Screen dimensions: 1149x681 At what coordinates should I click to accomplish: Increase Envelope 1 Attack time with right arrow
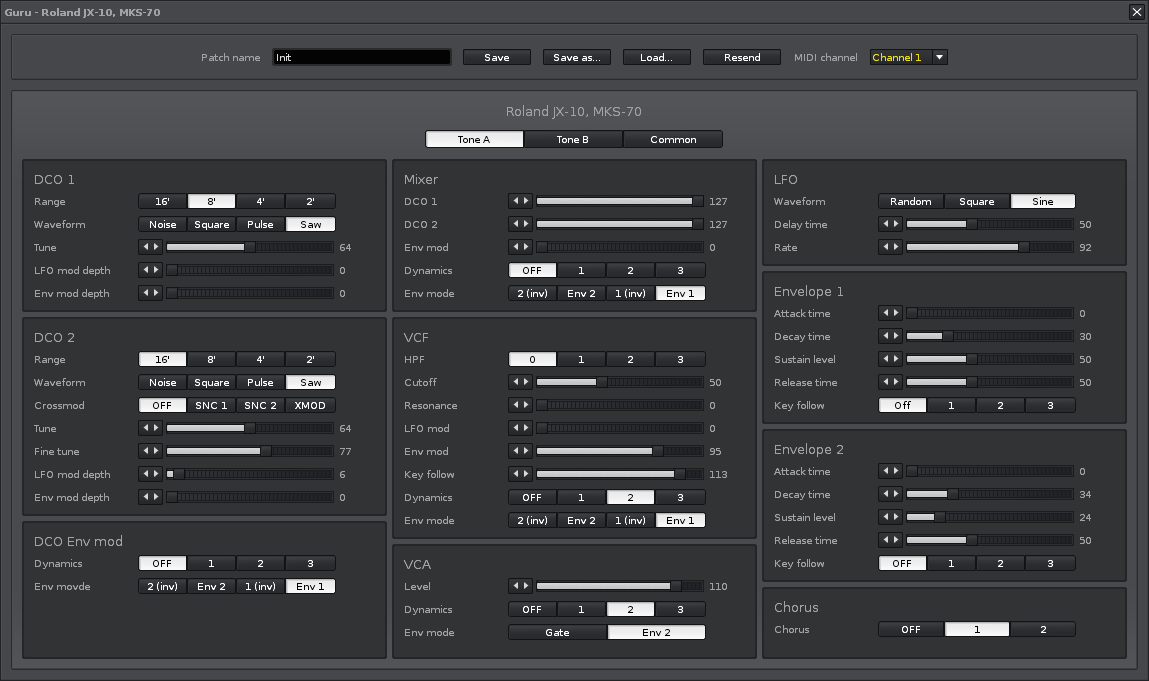point(895,313)
